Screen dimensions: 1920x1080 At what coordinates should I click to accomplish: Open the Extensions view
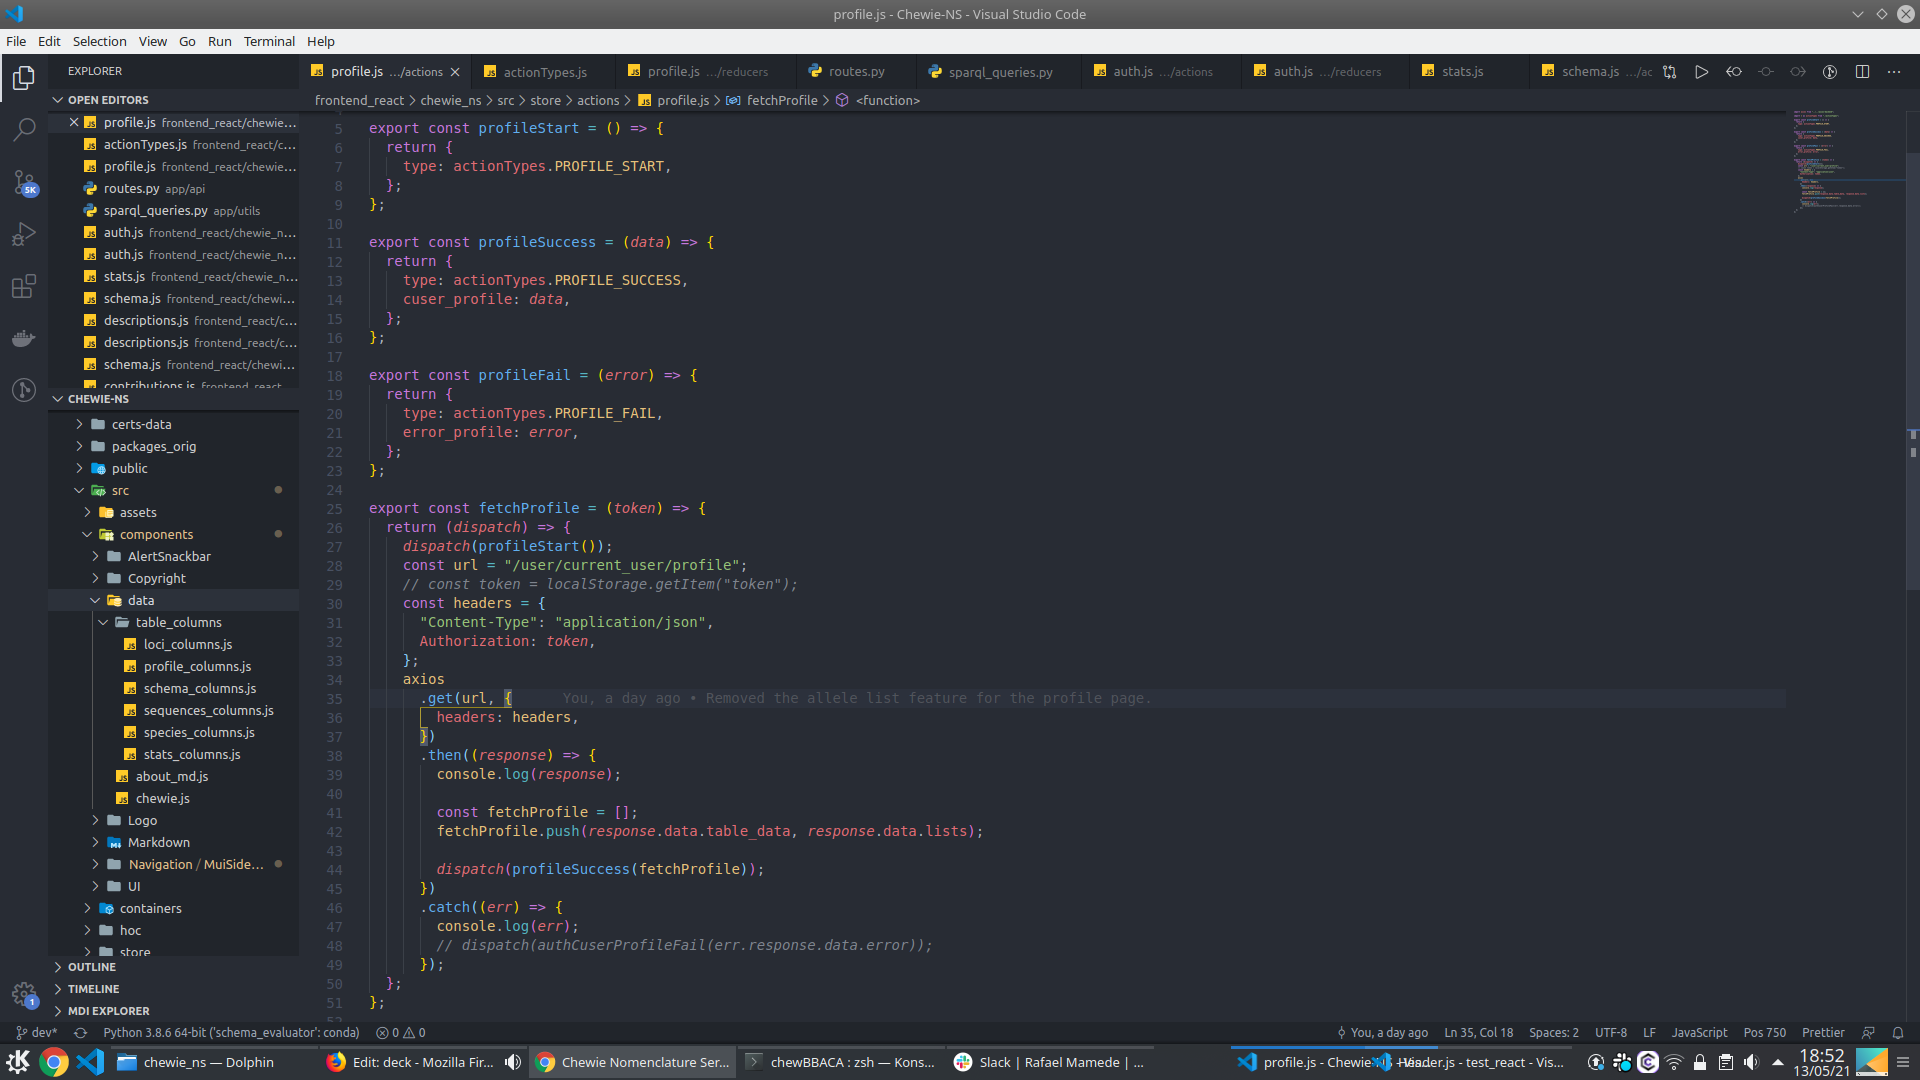[x=24, y=288]
